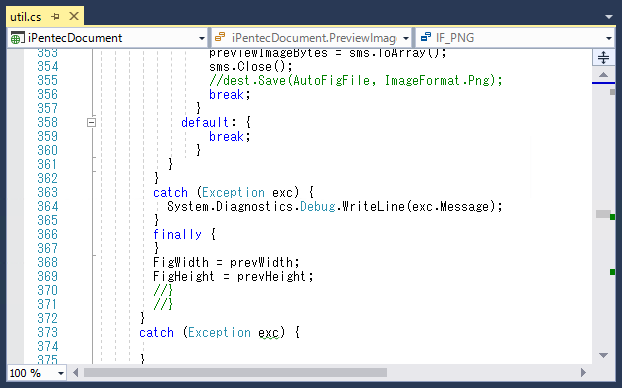Click WriteLine(exc.Message) on line 364
622x388 pixels.
418,206
